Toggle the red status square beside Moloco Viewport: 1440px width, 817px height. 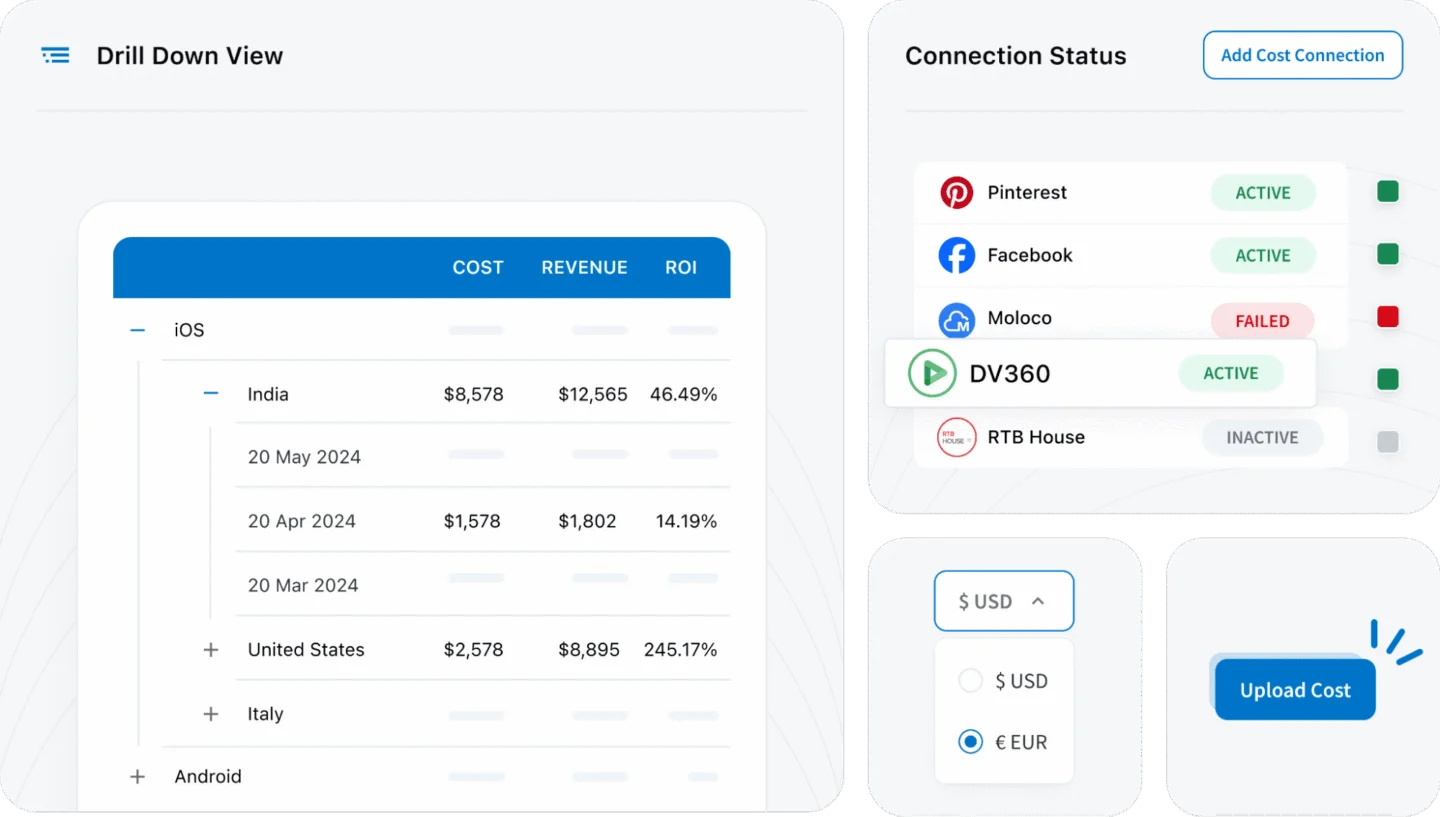(1387, 316)
